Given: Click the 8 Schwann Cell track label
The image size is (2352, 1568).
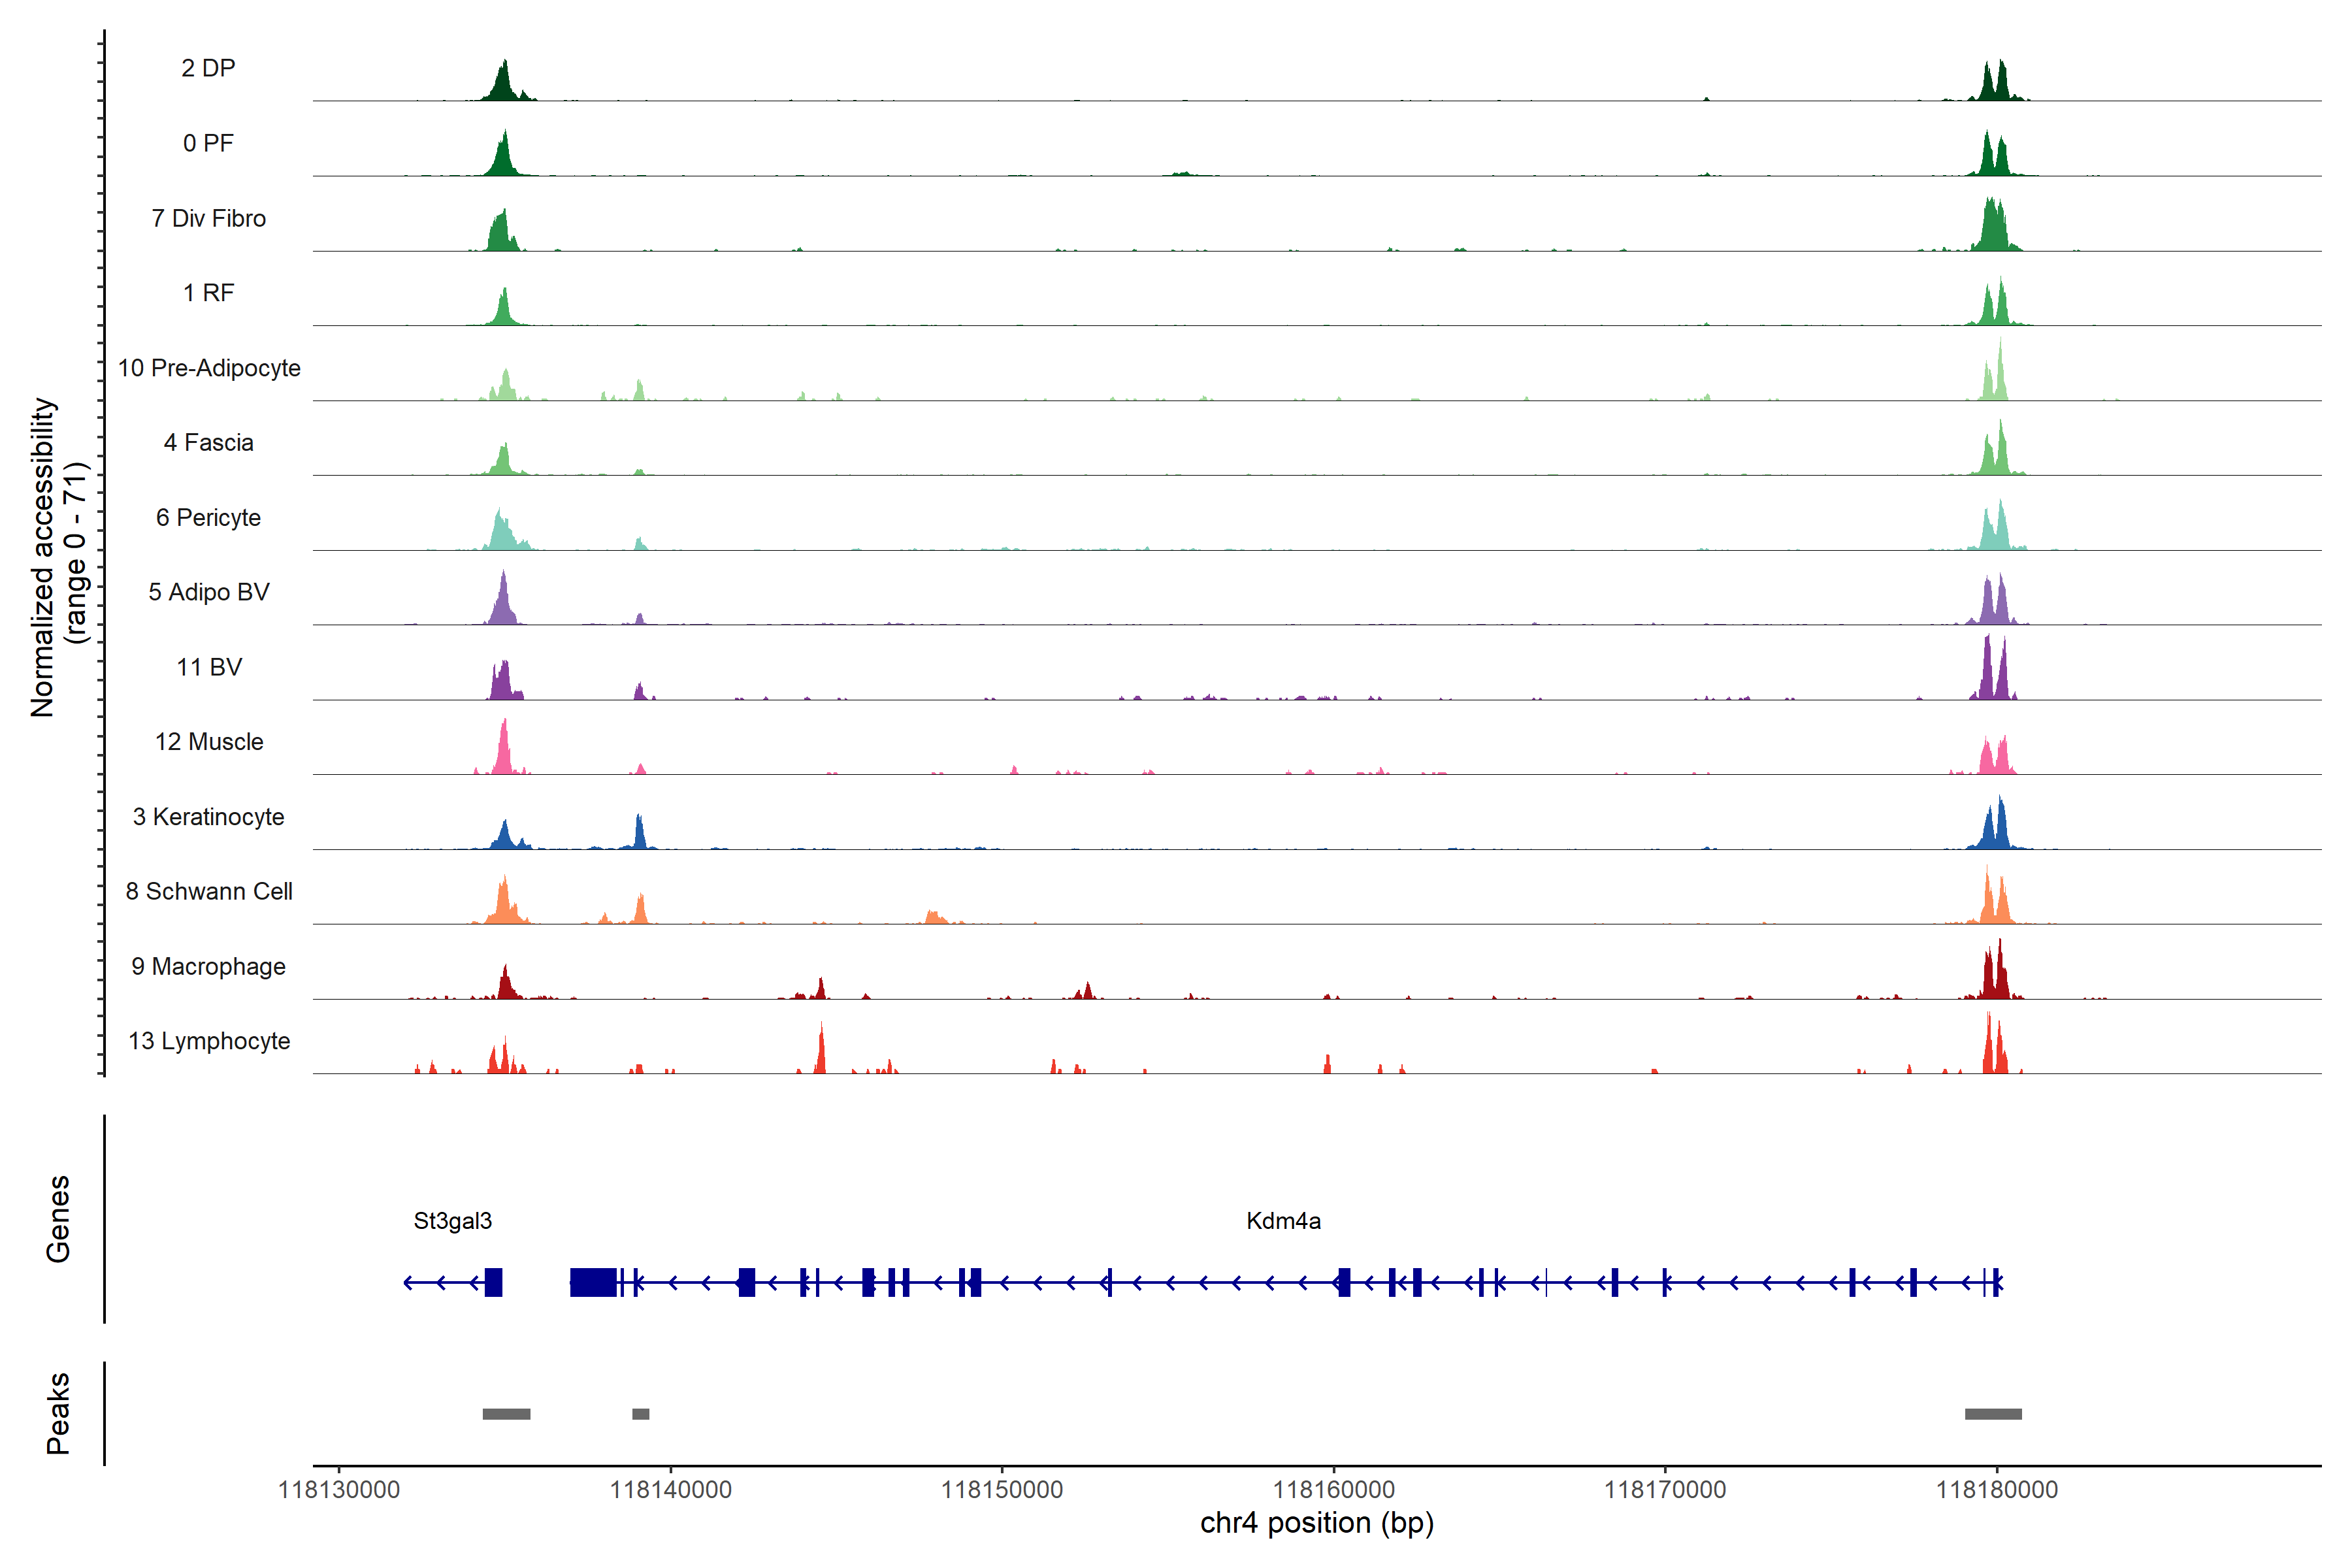Looking at the screenshot, I should (x=209, y=891).
